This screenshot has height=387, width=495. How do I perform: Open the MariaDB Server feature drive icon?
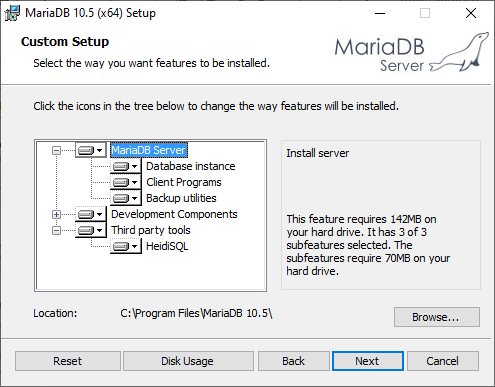[91, 150]
